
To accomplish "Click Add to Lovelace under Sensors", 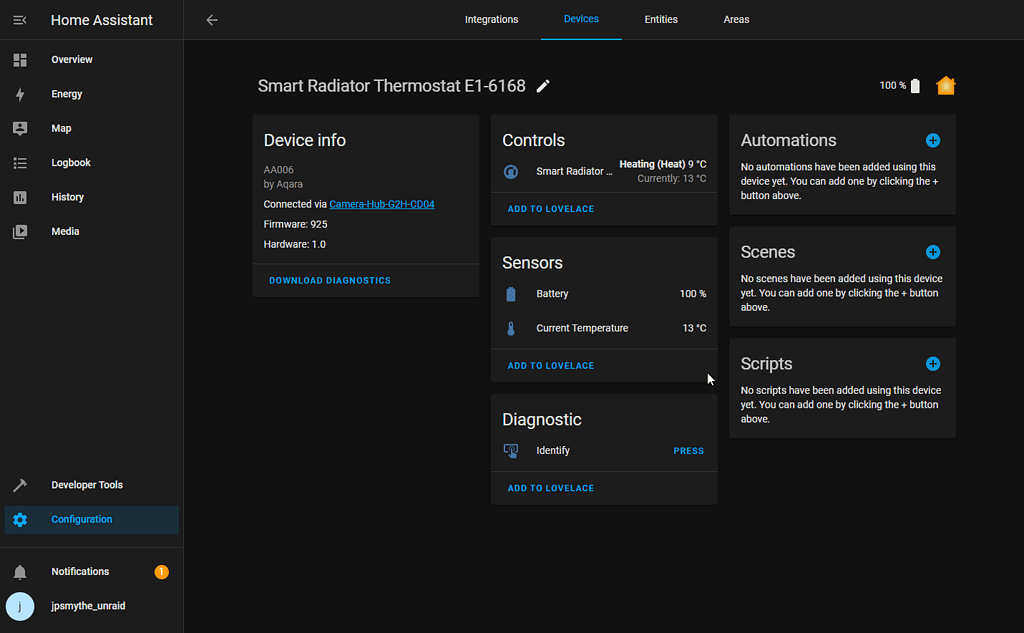I will coord(551,366).
